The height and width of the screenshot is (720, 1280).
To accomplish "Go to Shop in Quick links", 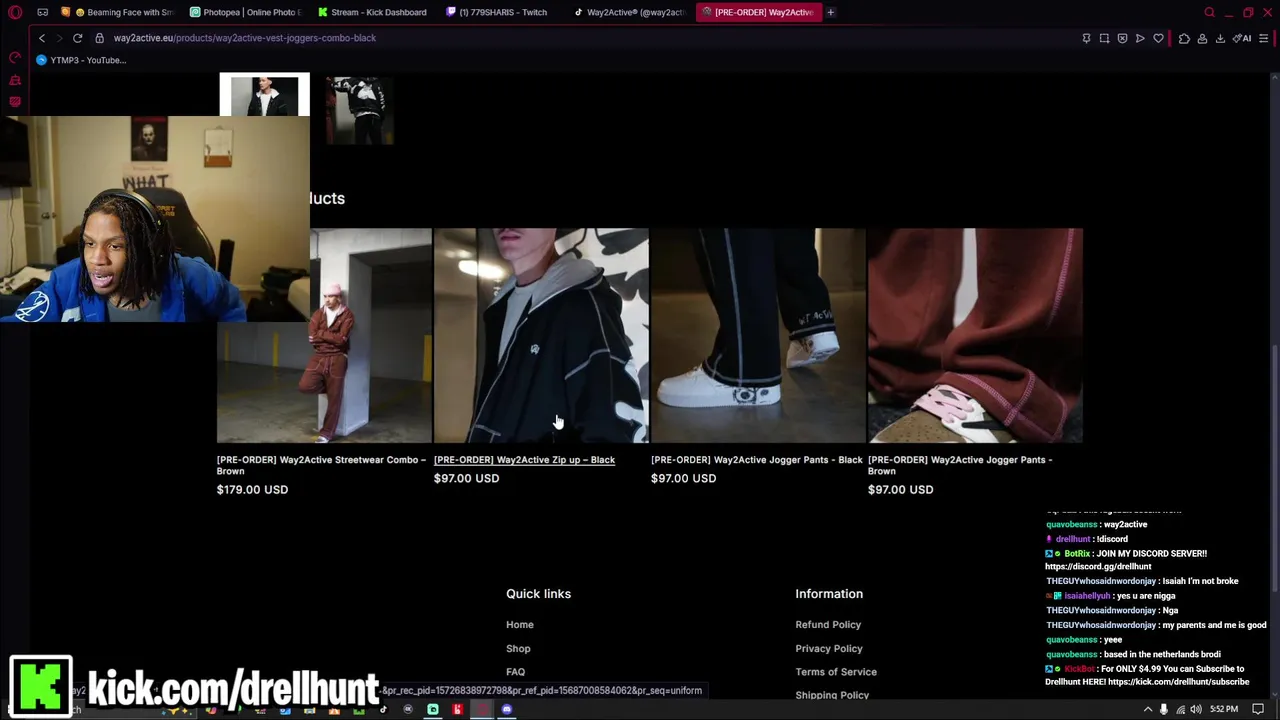I will pyautogui.click(x=518, y=649).
